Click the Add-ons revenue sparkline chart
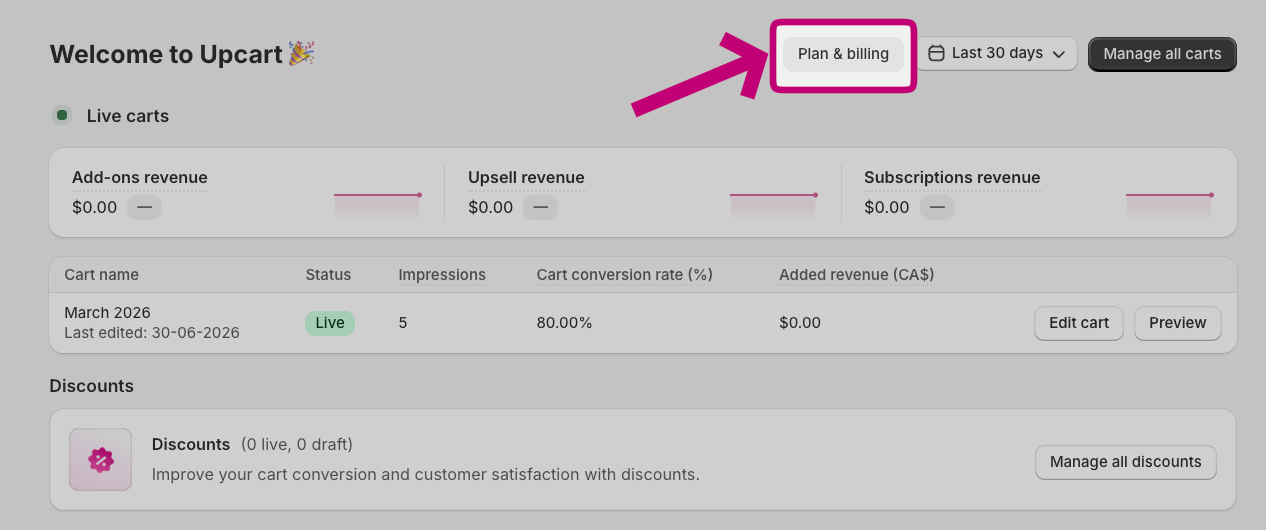1266x530 pixels. pyautogui.click(x=378, y=204)
